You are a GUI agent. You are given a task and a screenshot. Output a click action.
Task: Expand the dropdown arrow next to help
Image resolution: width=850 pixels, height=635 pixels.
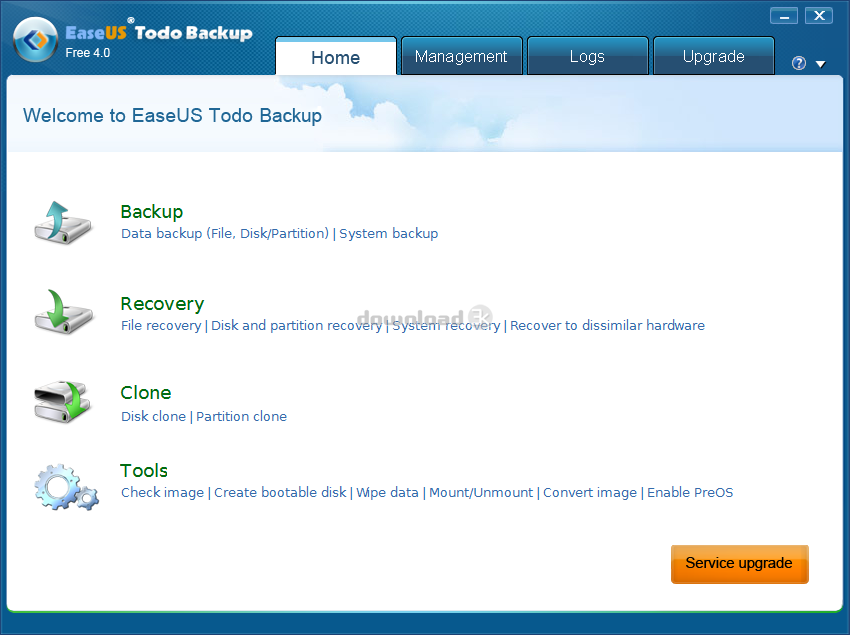coord(821,64)
